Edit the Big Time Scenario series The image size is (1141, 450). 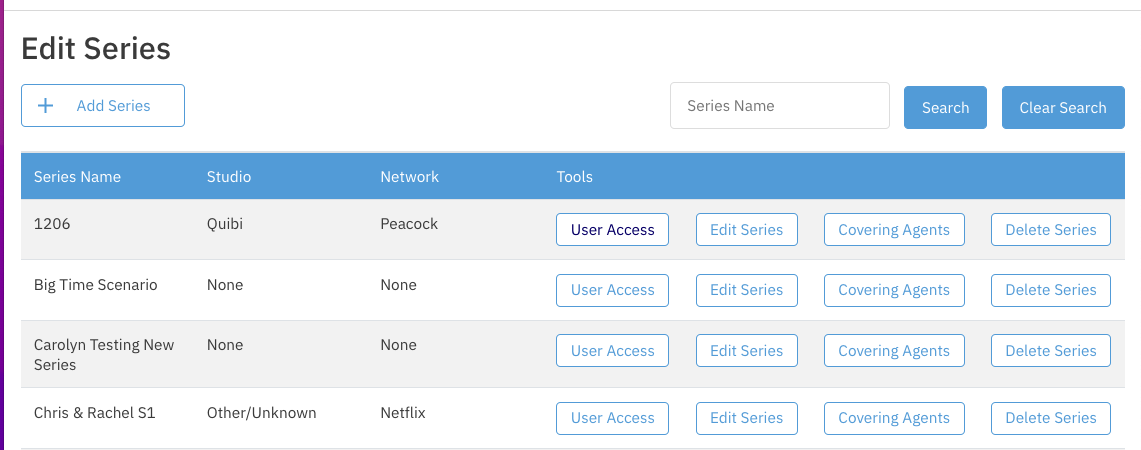click(x=746, y=290)
